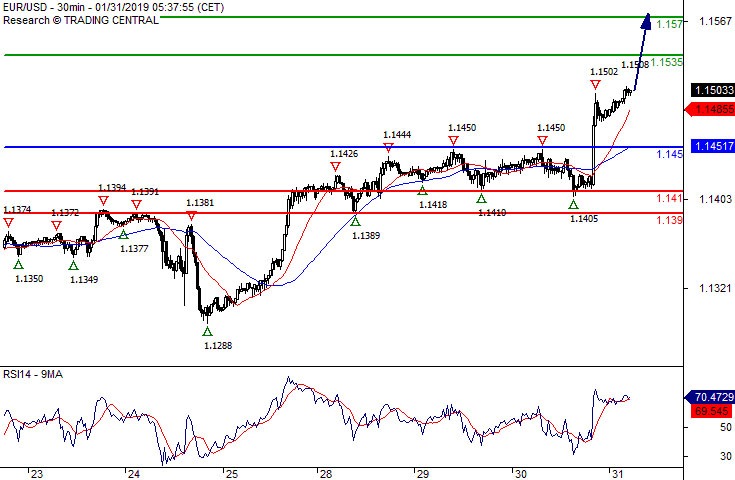This screenshot has height=480, width=735.
Task: Click the 1.1567 price axis label
Action: tap(715, 21)
